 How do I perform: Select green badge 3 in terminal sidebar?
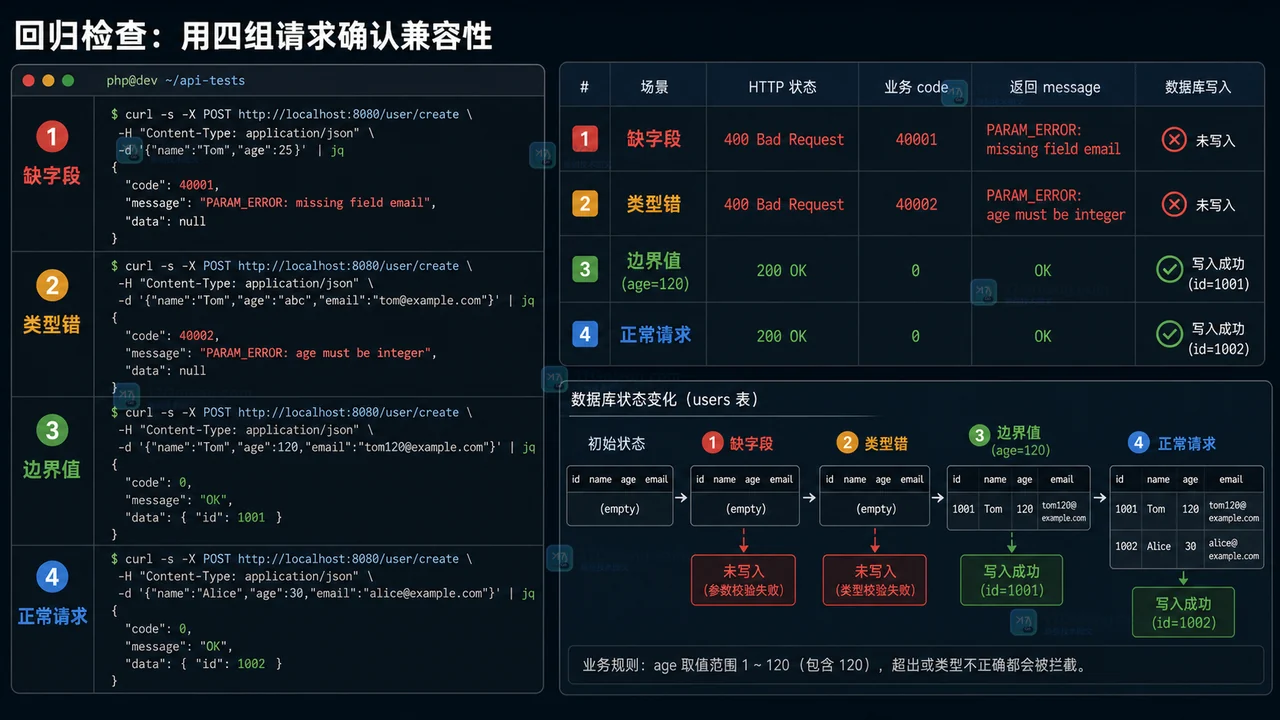point(52,431)
